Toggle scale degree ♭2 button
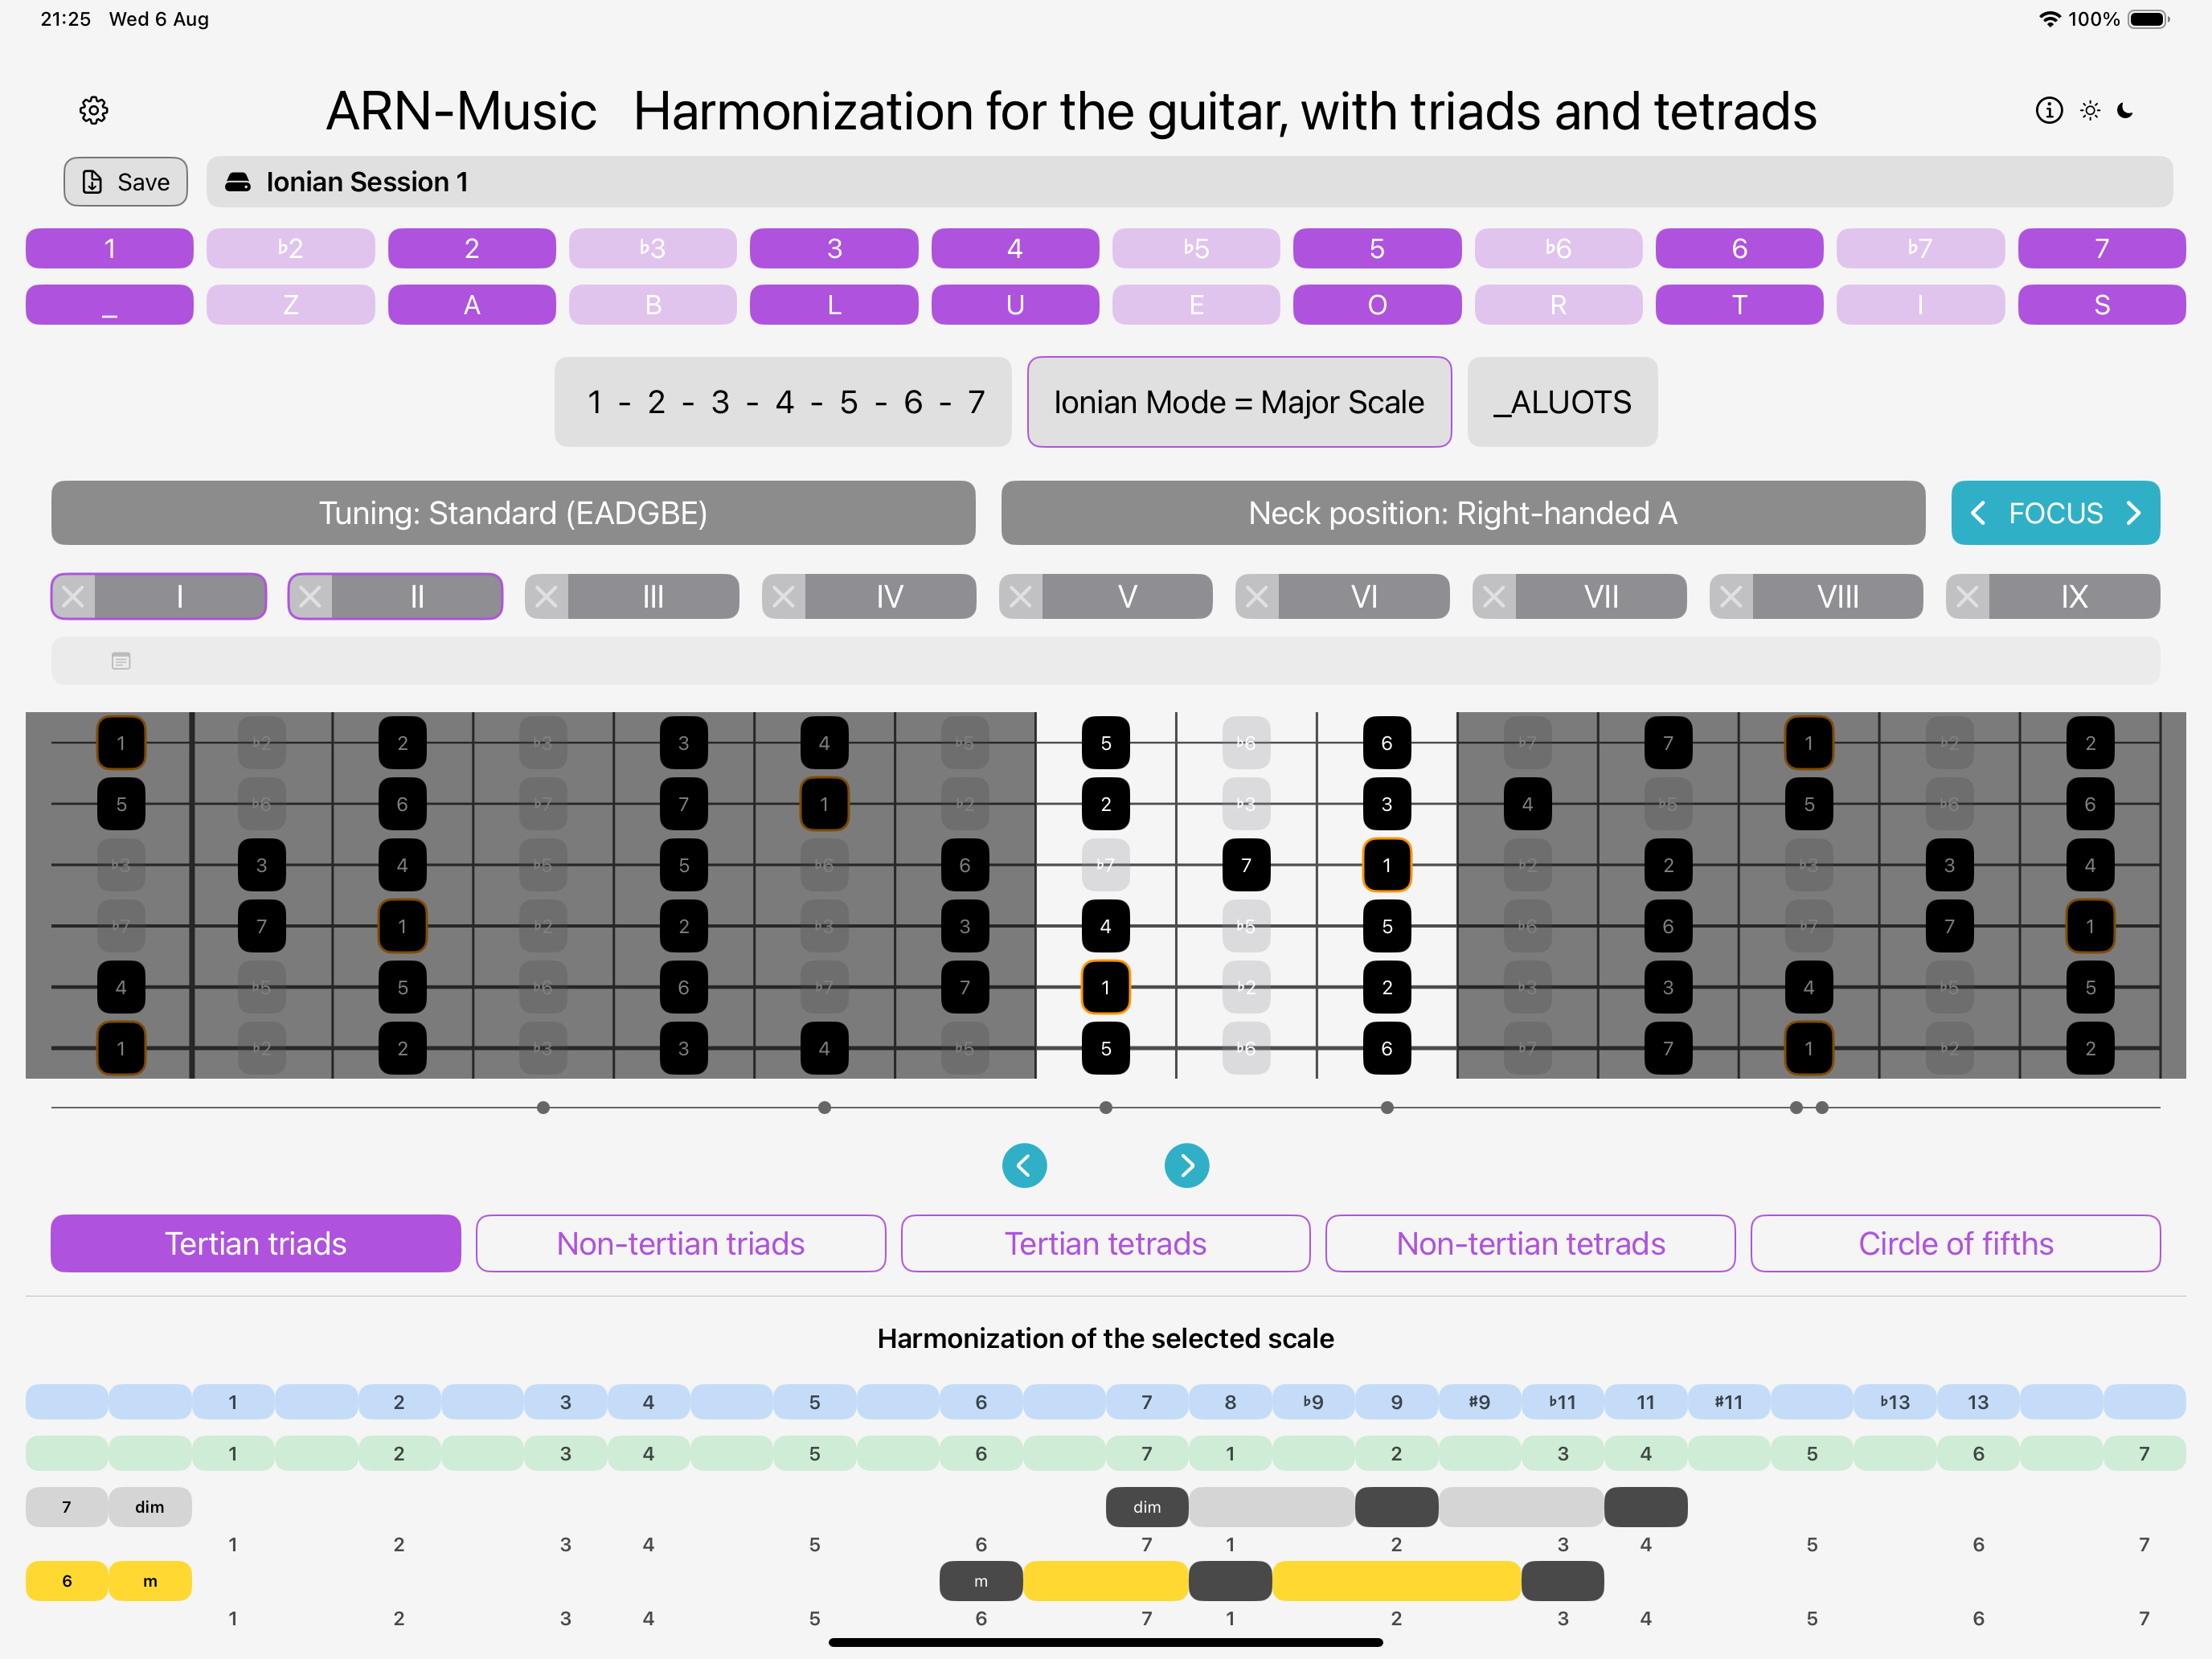This screenshot has height=1659, width=2212. [290, 248]
